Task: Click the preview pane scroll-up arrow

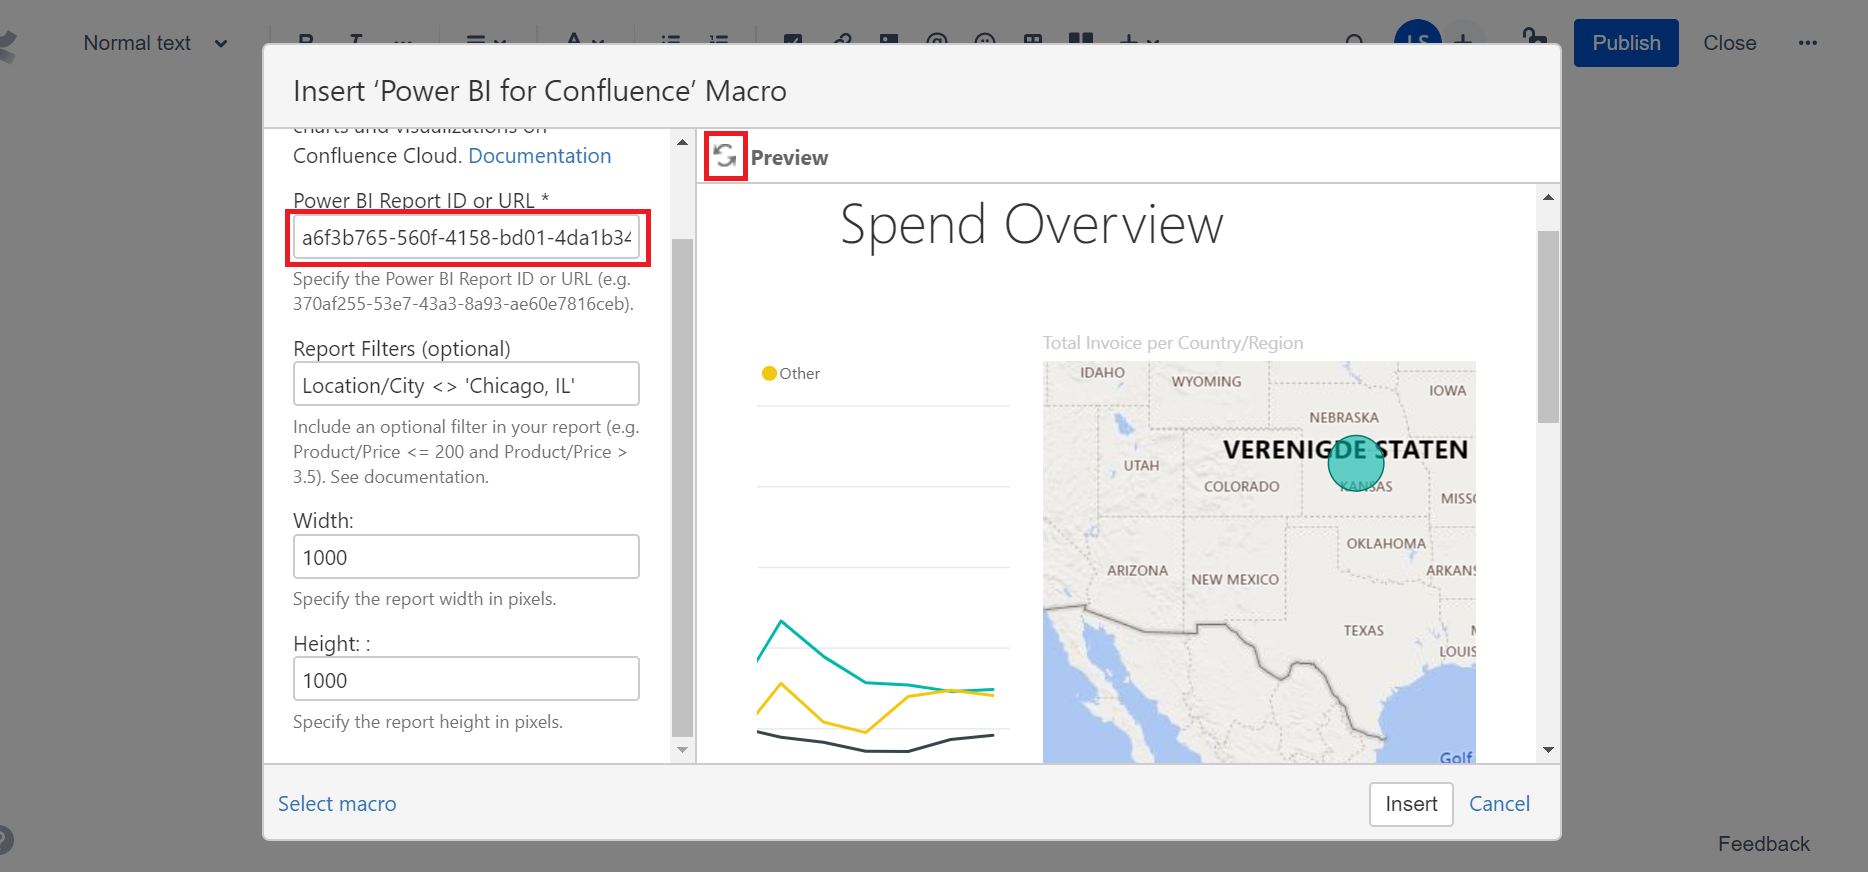Action: click(1548, 197)
